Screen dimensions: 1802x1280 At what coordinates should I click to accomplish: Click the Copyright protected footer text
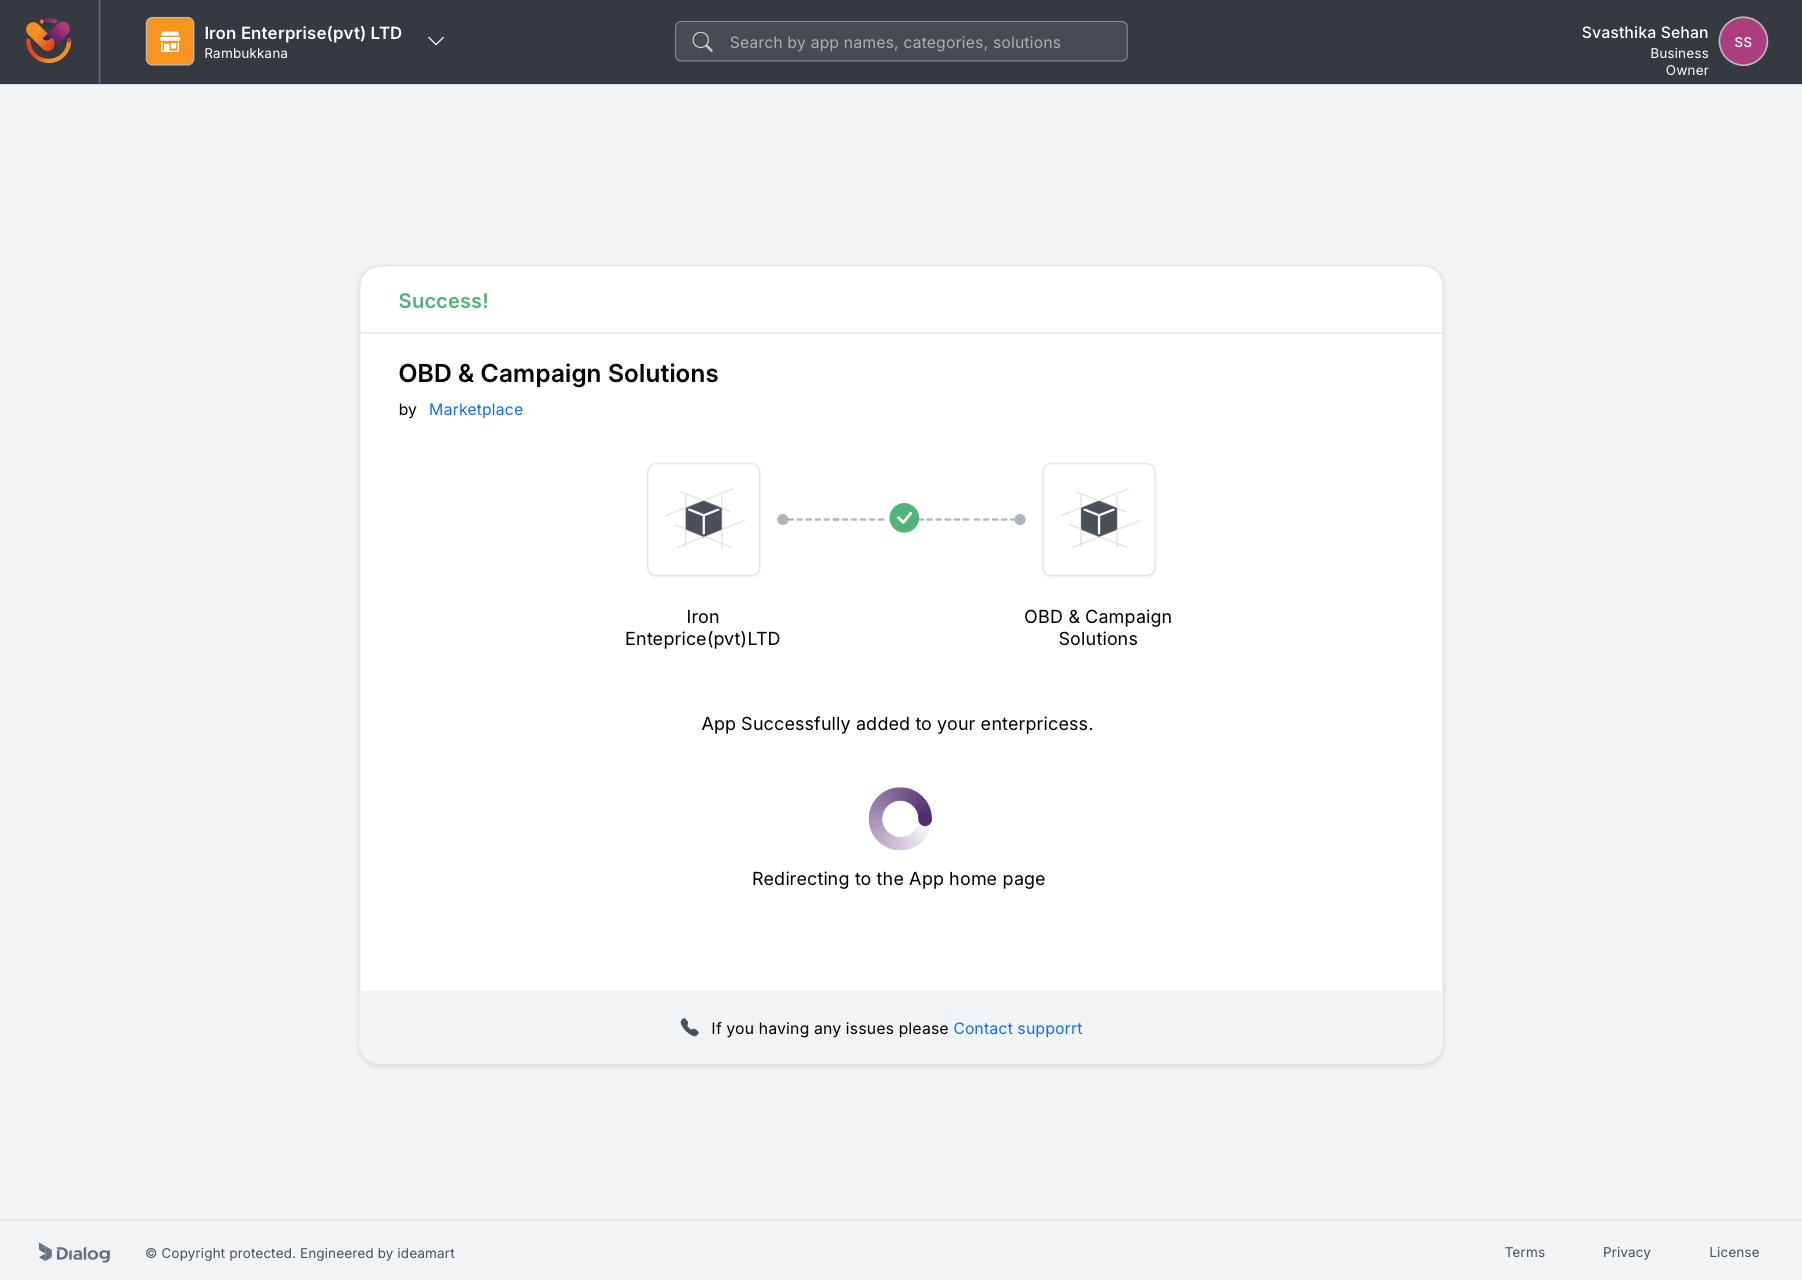(x=300, y=1253)
